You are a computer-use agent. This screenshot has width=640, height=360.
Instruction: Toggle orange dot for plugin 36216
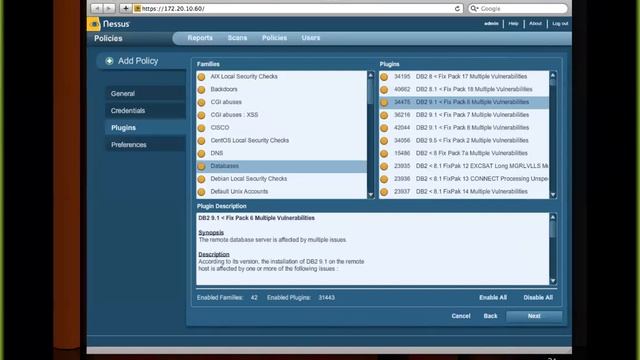tap(384, 115)
